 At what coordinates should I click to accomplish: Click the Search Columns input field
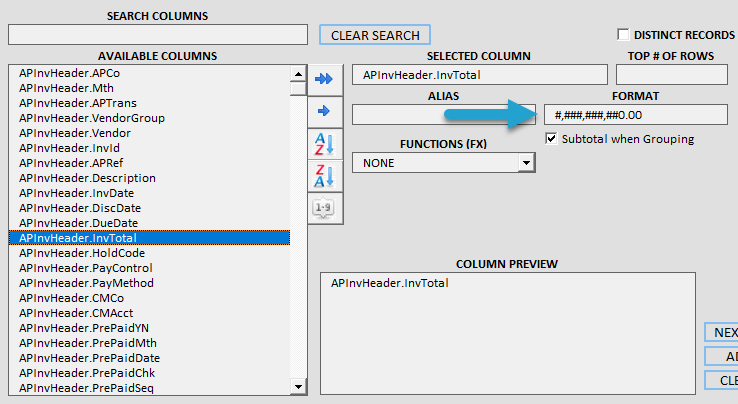click(x=158, y=35)
